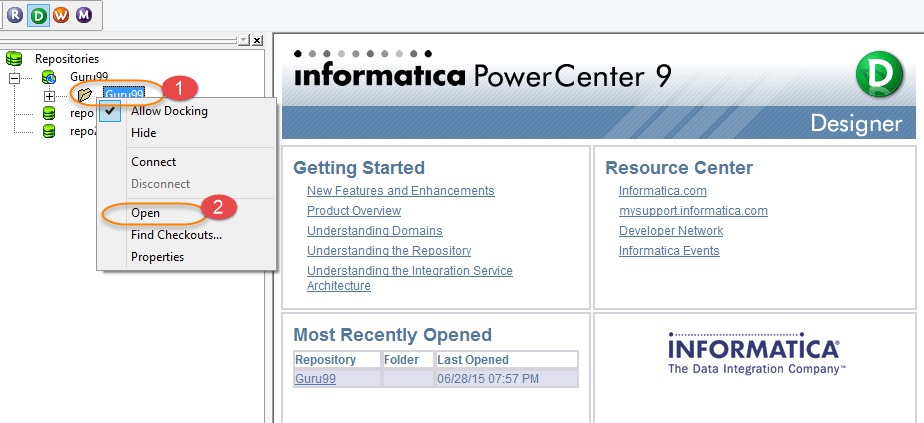Screen dimensions: 924x423
Task: Launch Workflow Monitor via M icon
Action: tap(84, 16)
